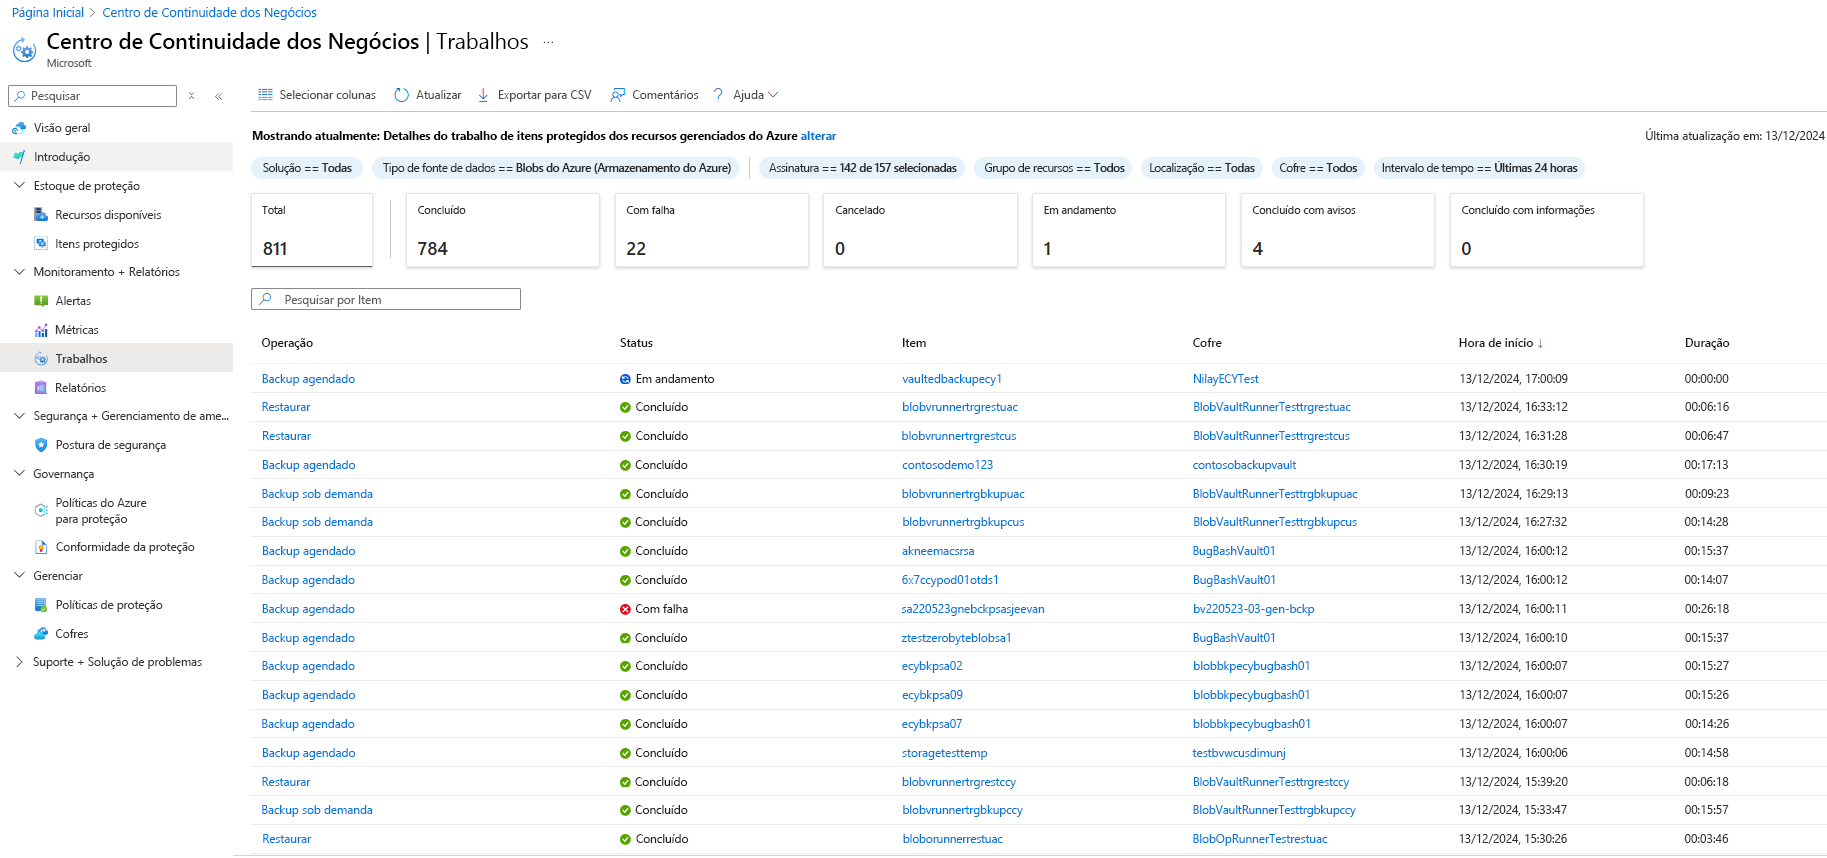The height and width of the screenshot is (858, 1827).
Task: Collapse Segurança + Gerenciamento de ameaças section
Action: (x=19, y=416)
